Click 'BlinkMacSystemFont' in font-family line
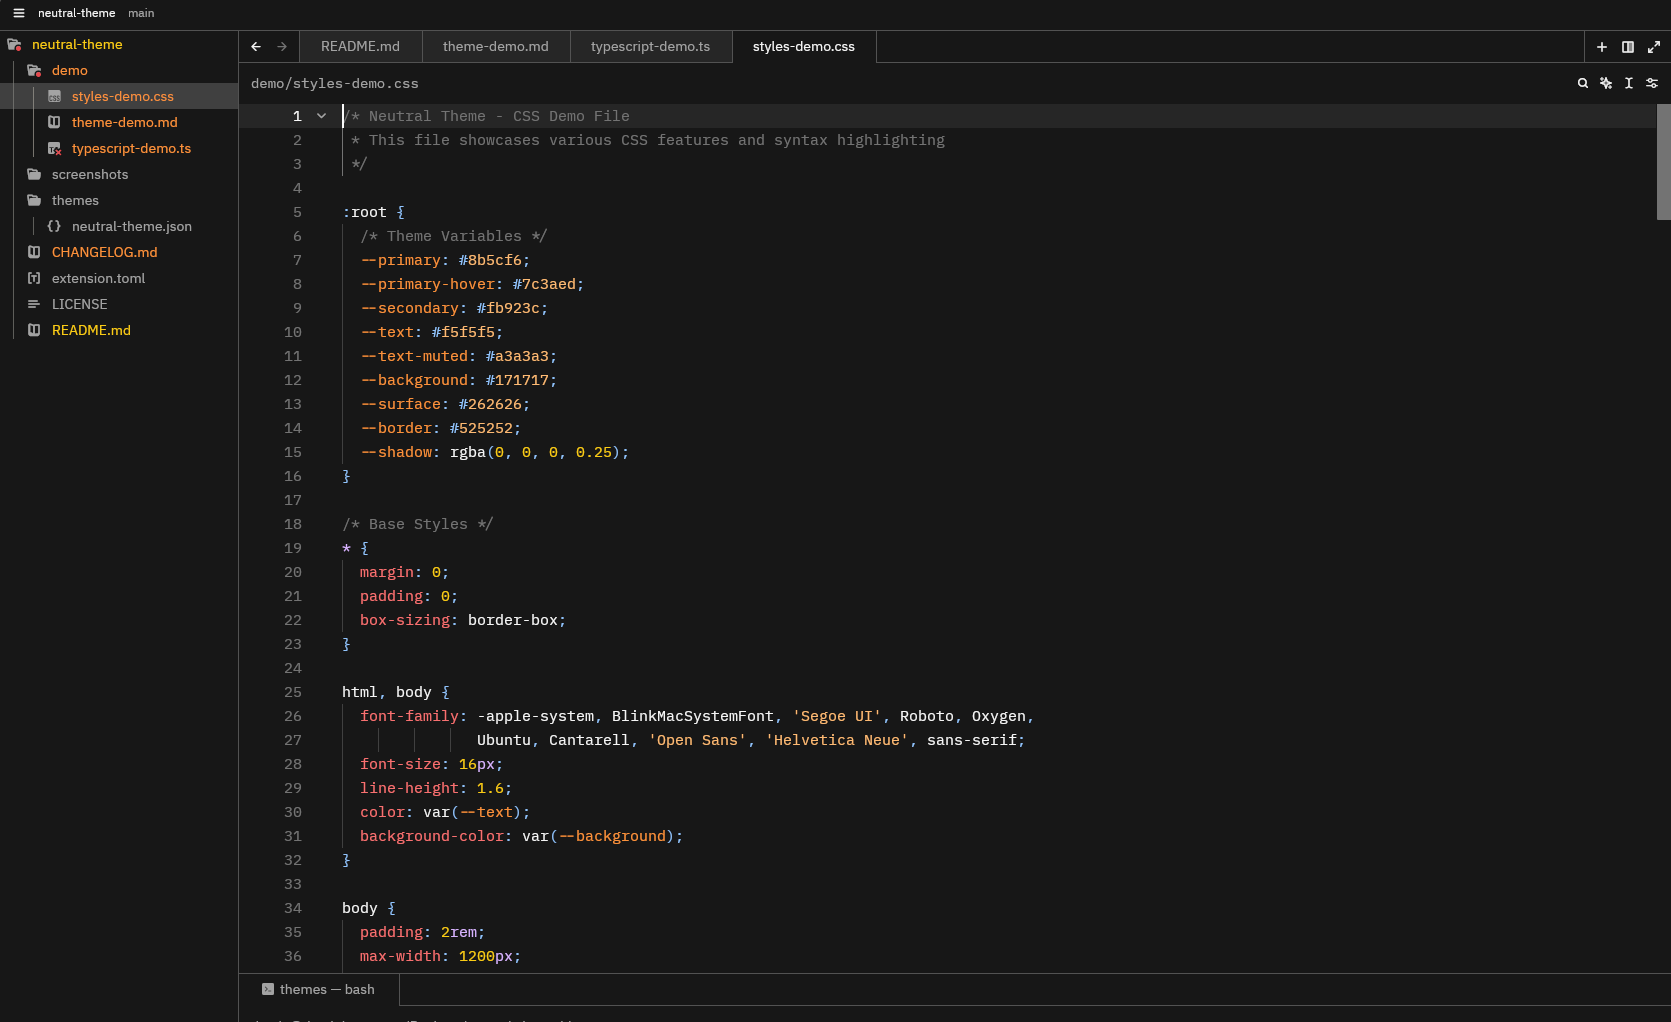The image size is (1671, 1022). [693, 716]
